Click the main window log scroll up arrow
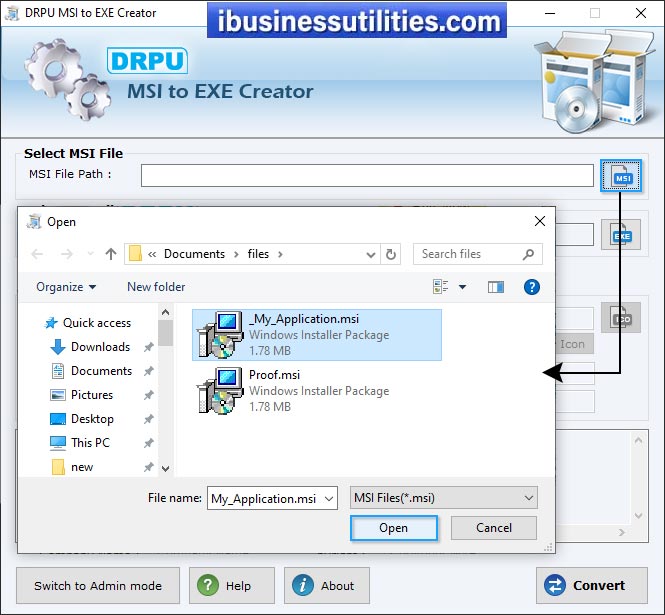The width and height of the screenshot is (665, 615). tap(638, 440)
